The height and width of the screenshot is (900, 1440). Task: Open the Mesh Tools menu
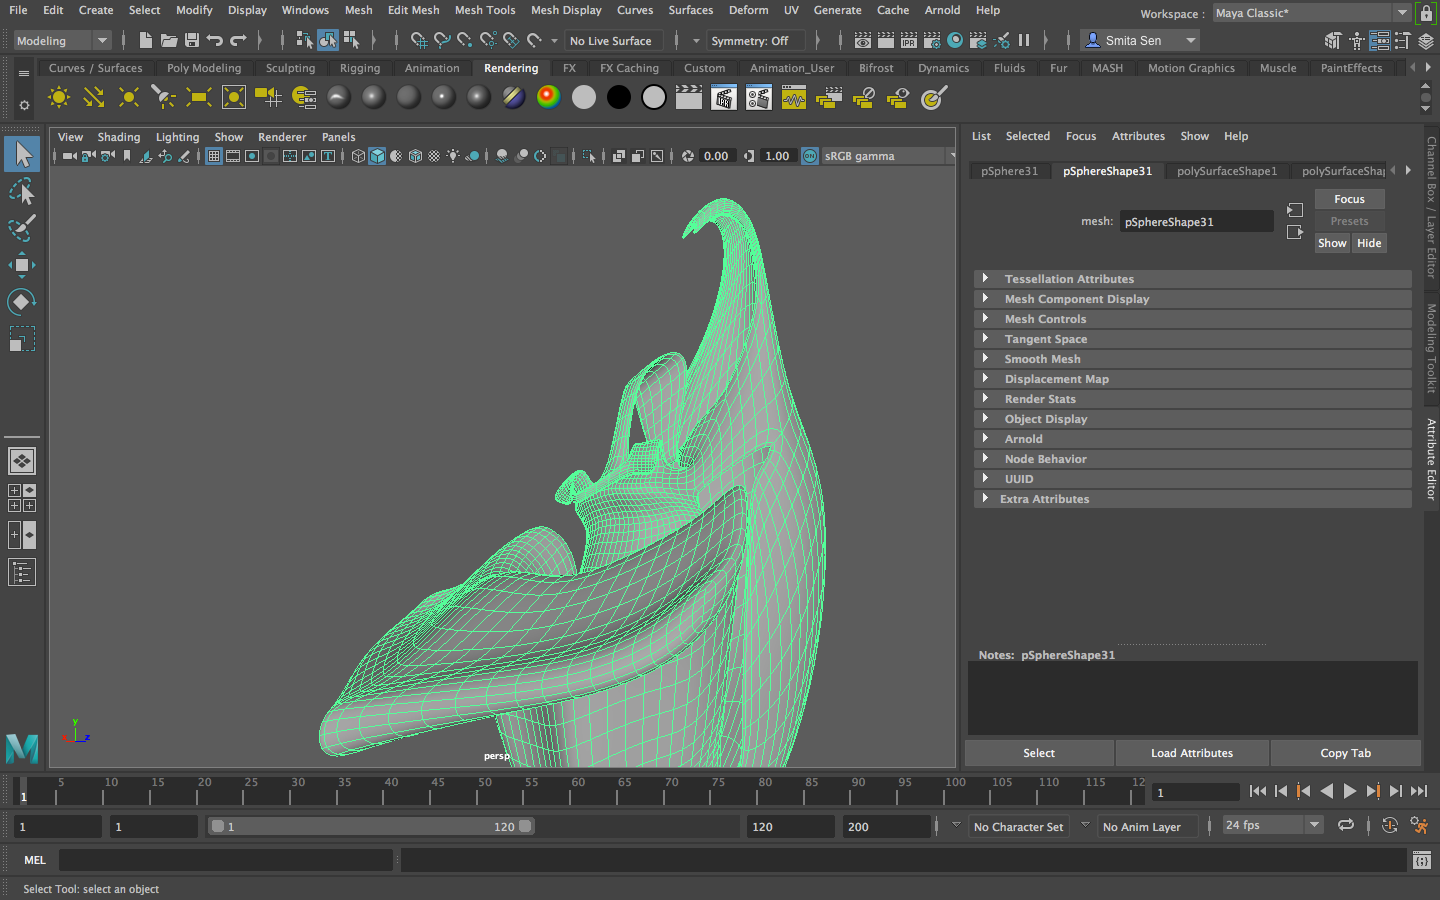[x=484, y=10]
